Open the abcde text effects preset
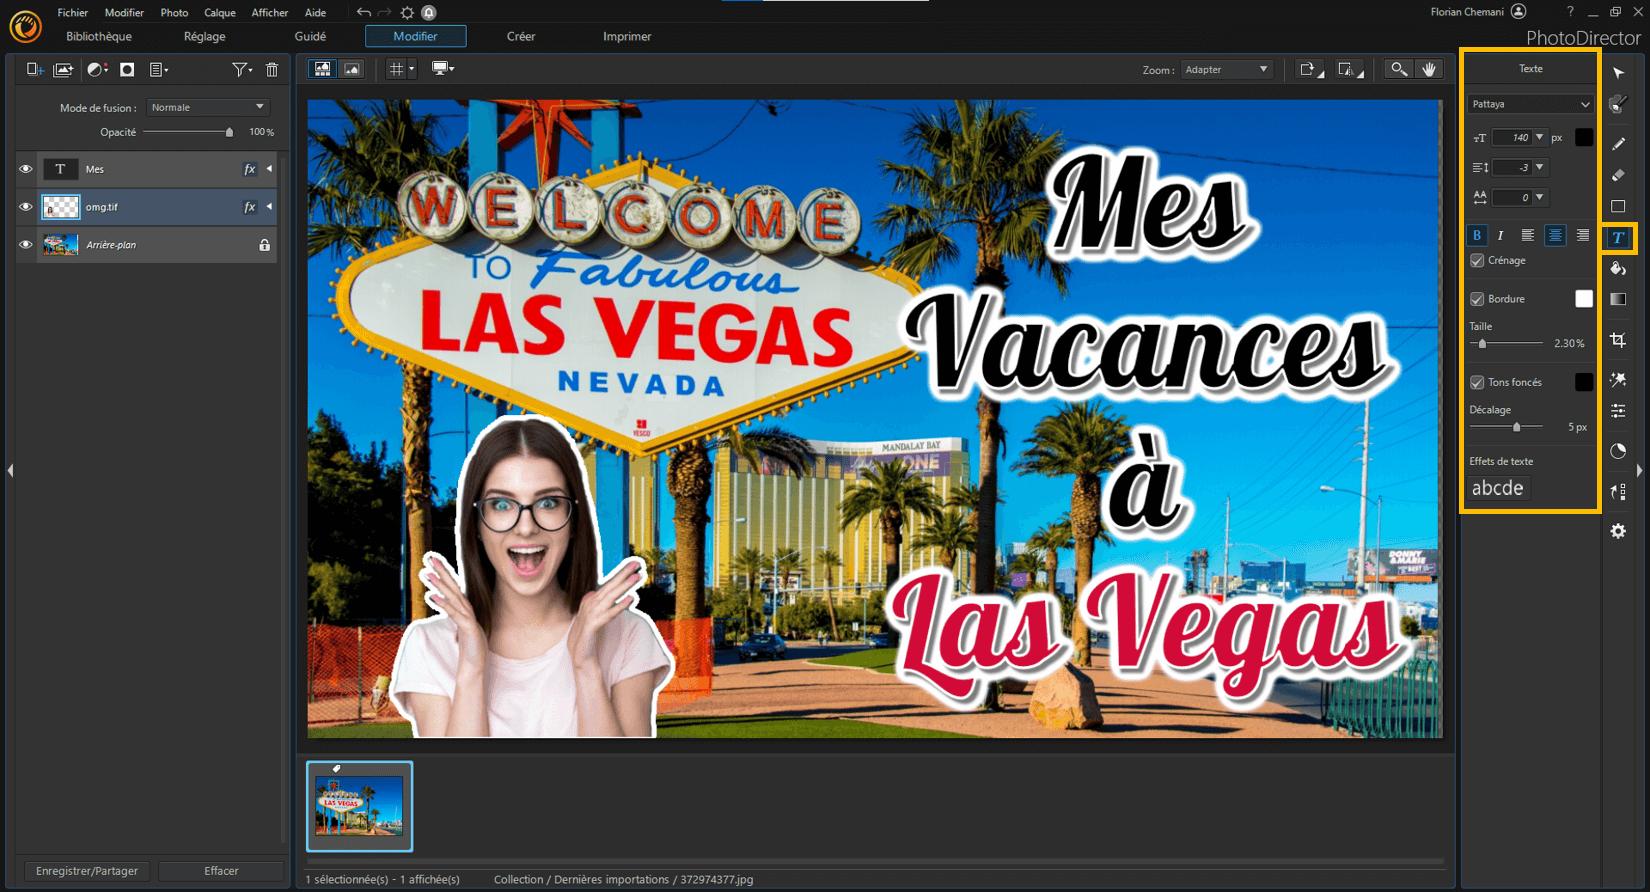The height and width of the screenshot is (892, 1650). (1498, 488)
